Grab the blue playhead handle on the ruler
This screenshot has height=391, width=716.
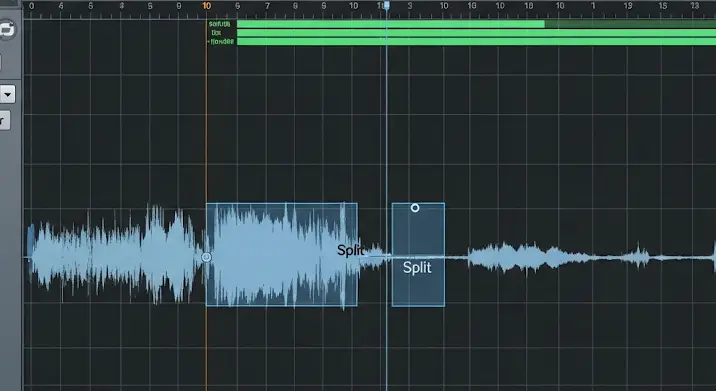tap(387, 5)
